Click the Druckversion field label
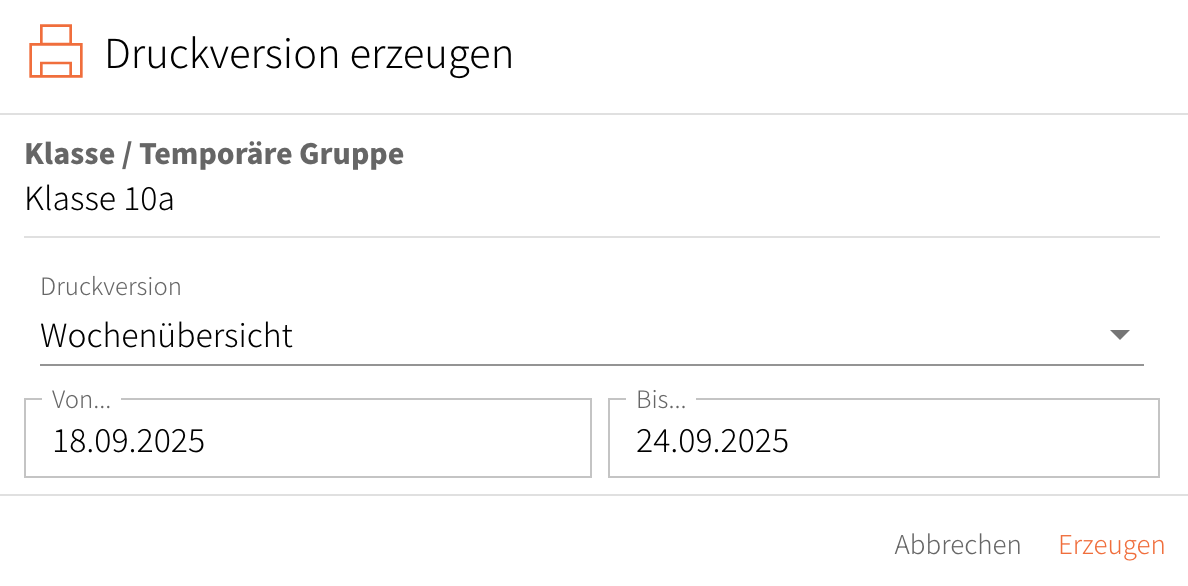This screenshot has height=586, width=1188. pos(111,287)
